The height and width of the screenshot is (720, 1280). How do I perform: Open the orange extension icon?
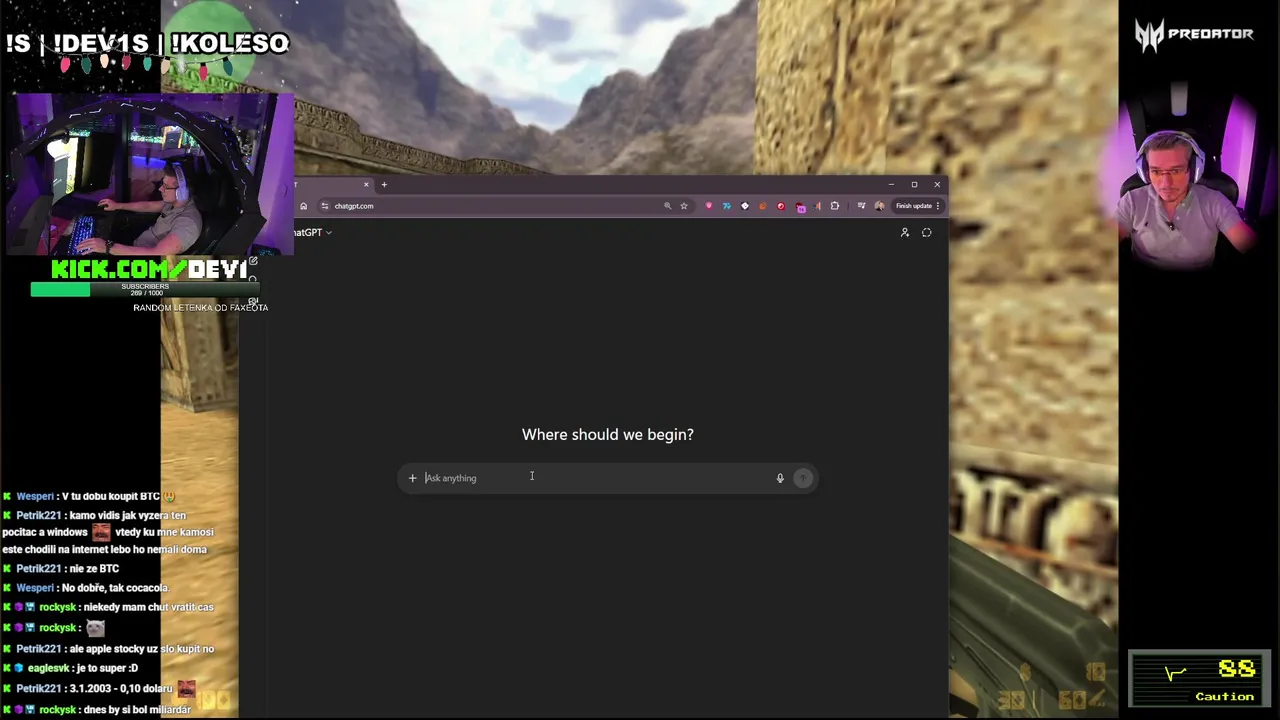coord(763,206)
